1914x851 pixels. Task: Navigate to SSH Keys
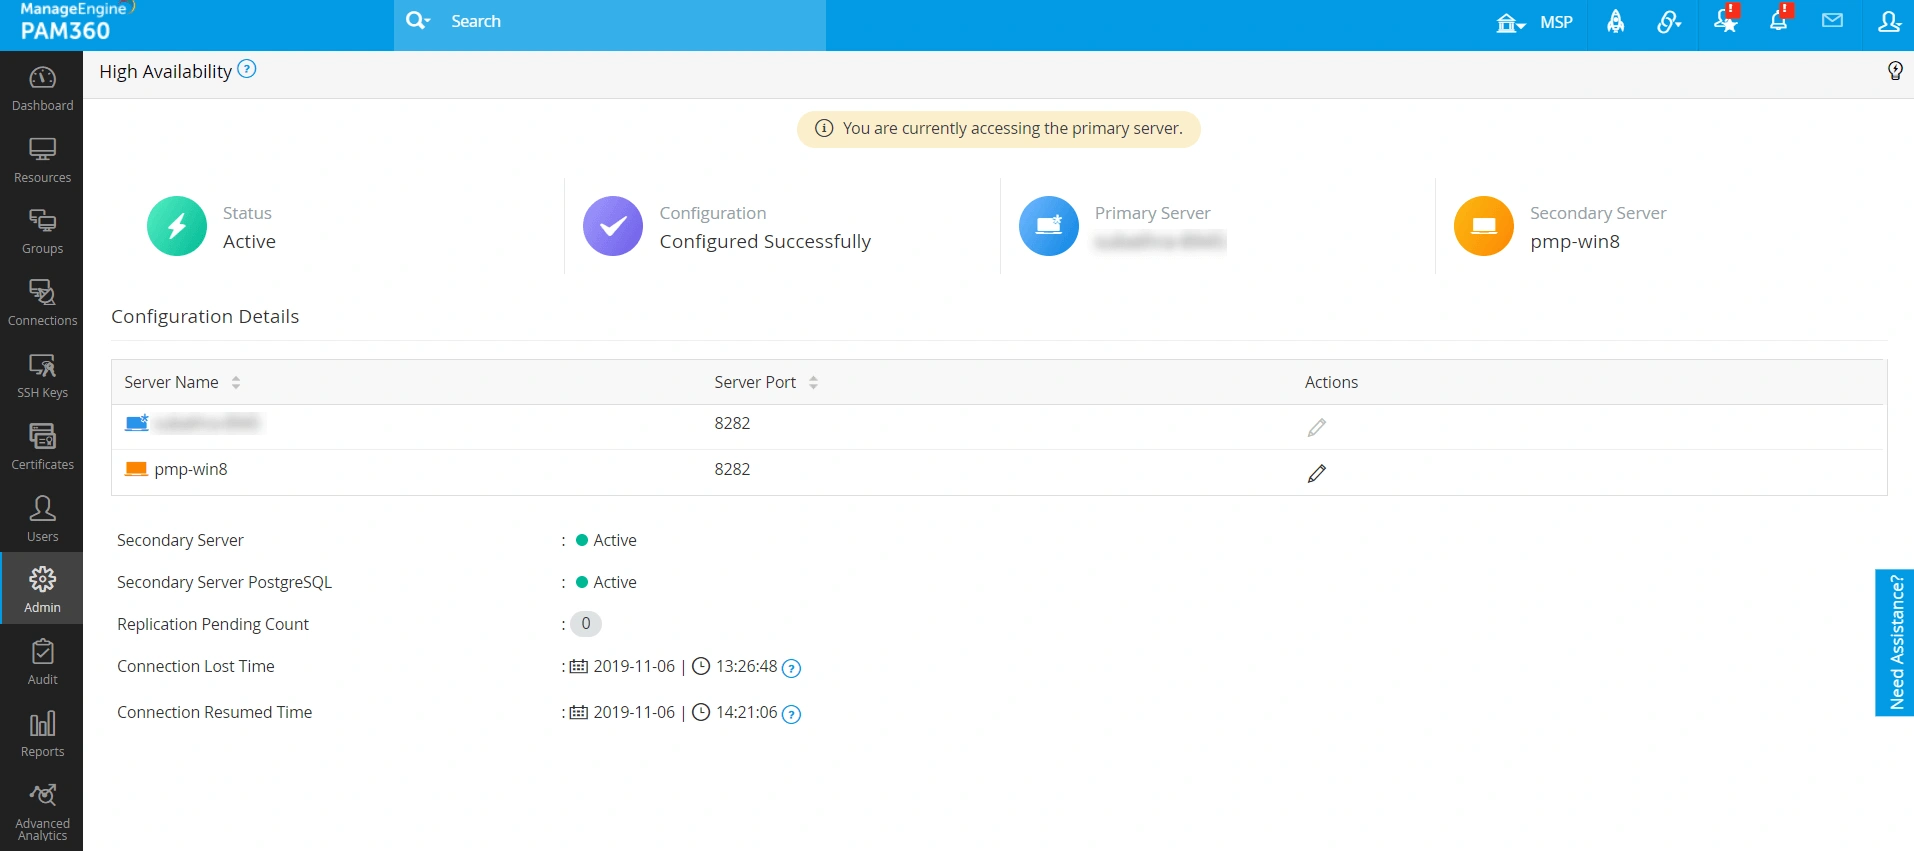click(42, 376)
